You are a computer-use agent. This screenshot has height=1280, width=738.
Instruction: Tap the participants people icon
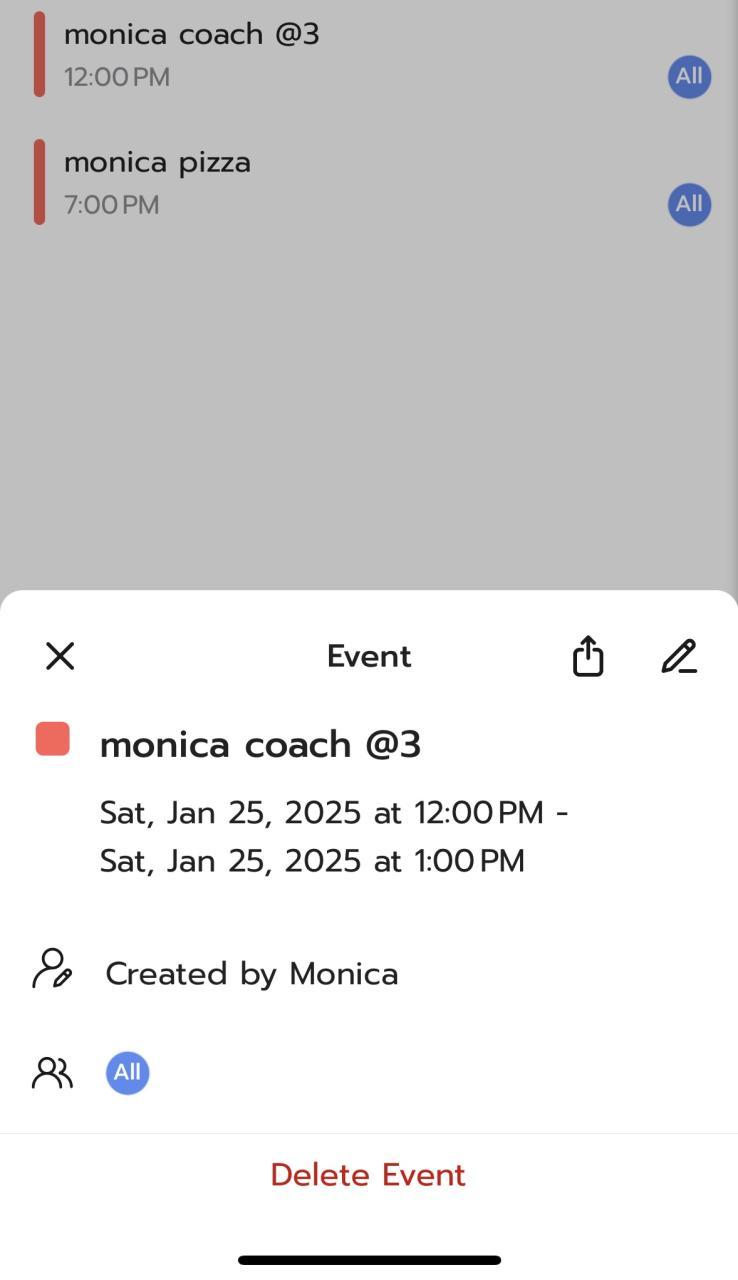pyautogui.click(x=52, y=1073)
